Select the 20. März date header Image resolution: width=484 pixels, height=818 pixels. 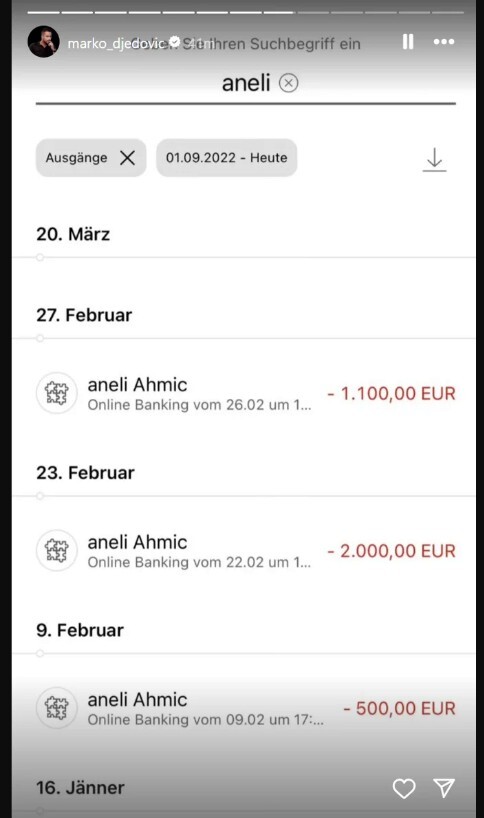click(x=73, y=234)
